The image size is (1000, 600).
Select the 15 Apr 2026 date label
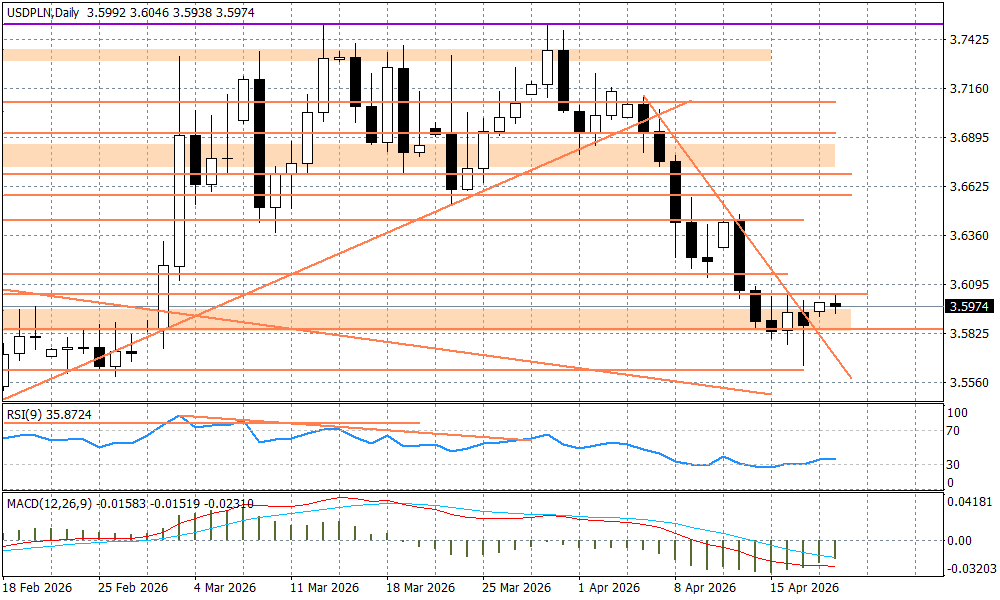click(x=801, y=587)
